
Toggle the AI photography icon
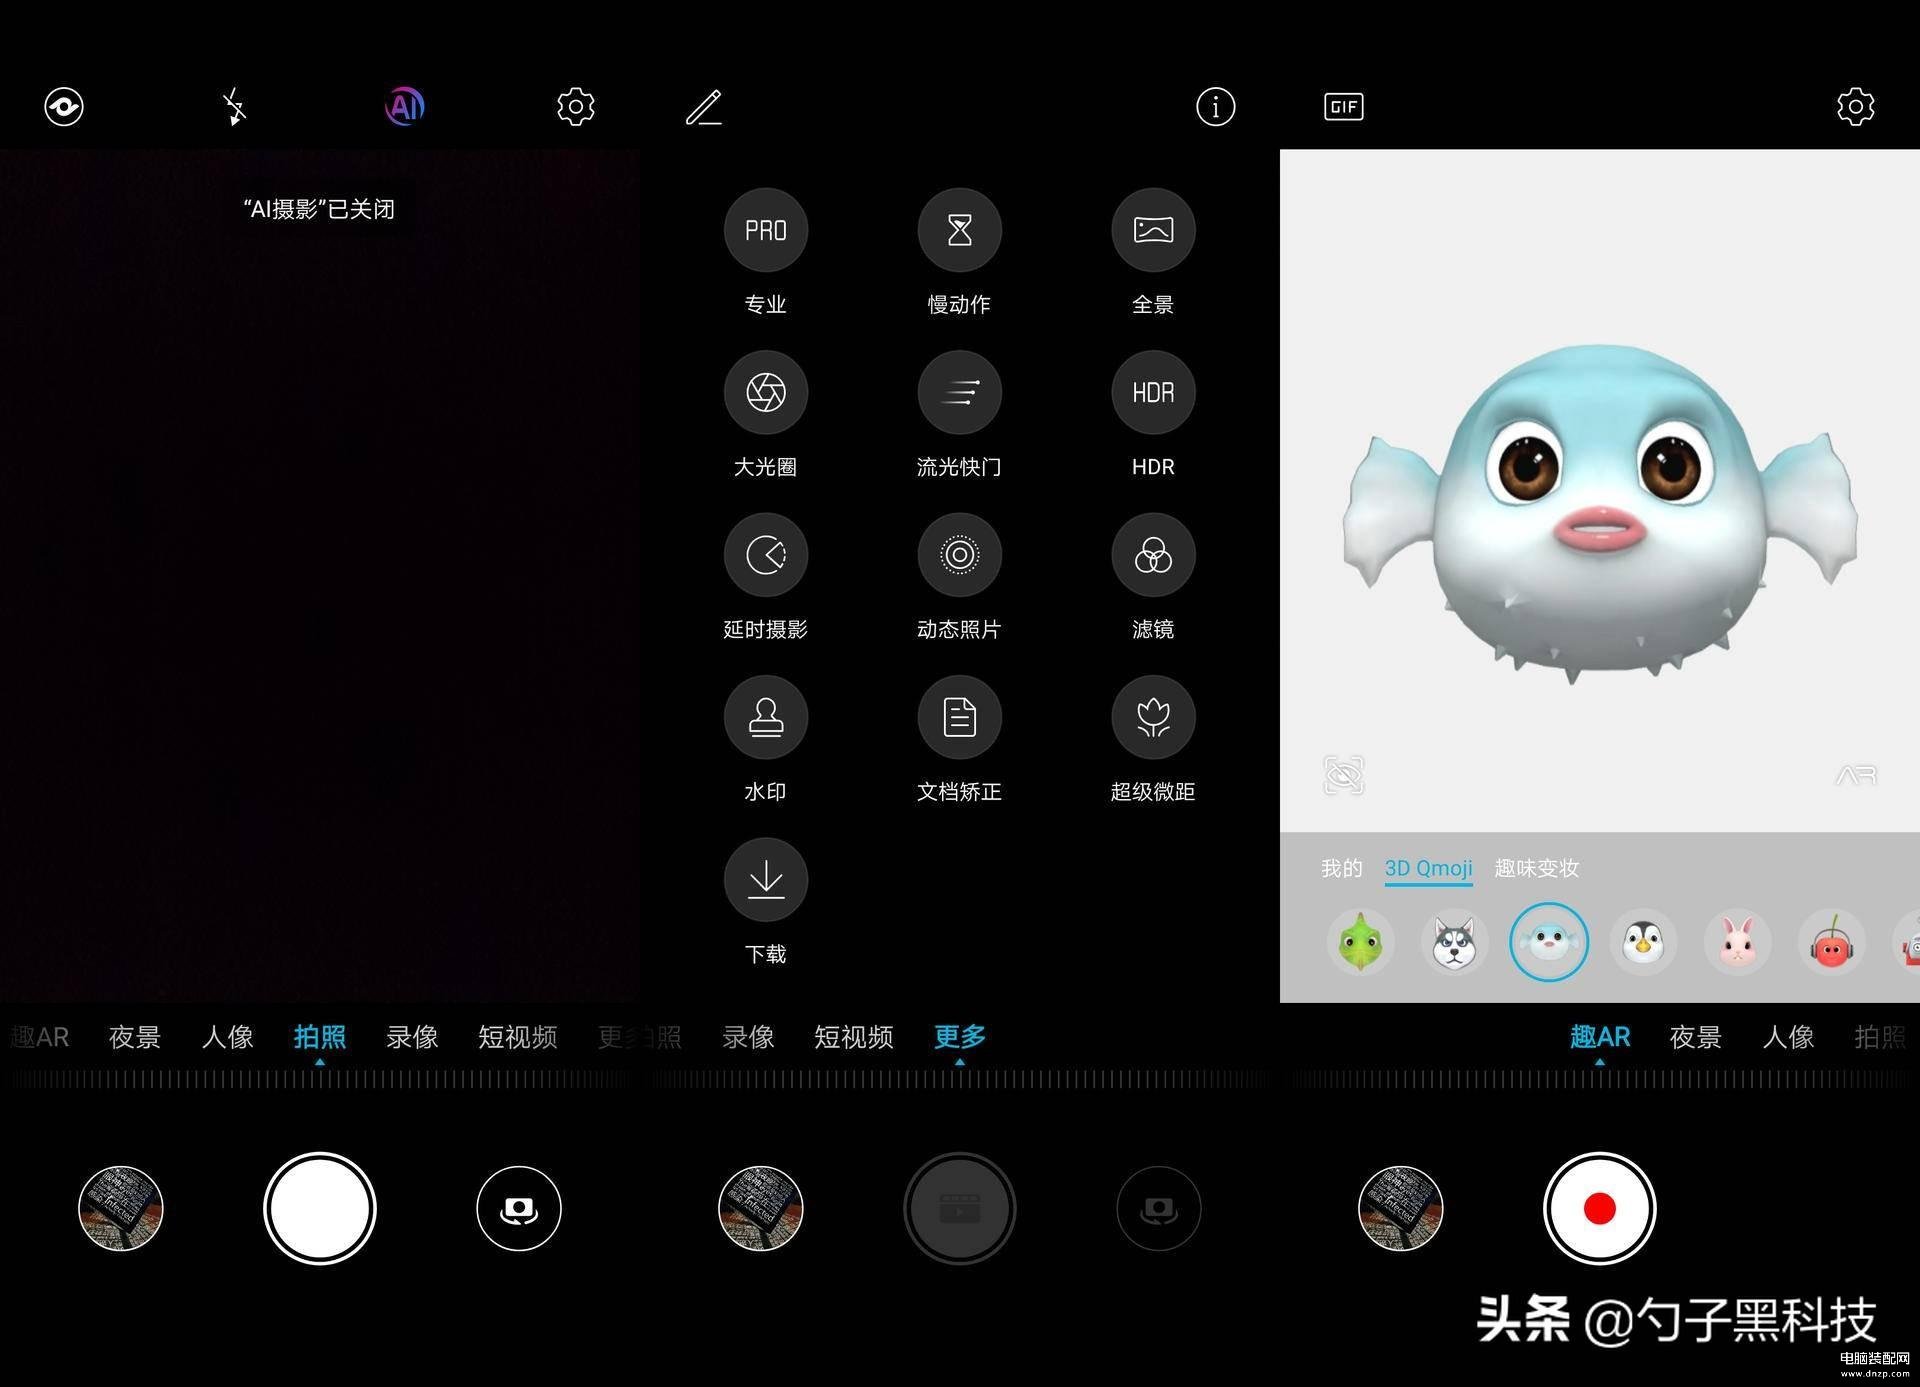[405, 106]
